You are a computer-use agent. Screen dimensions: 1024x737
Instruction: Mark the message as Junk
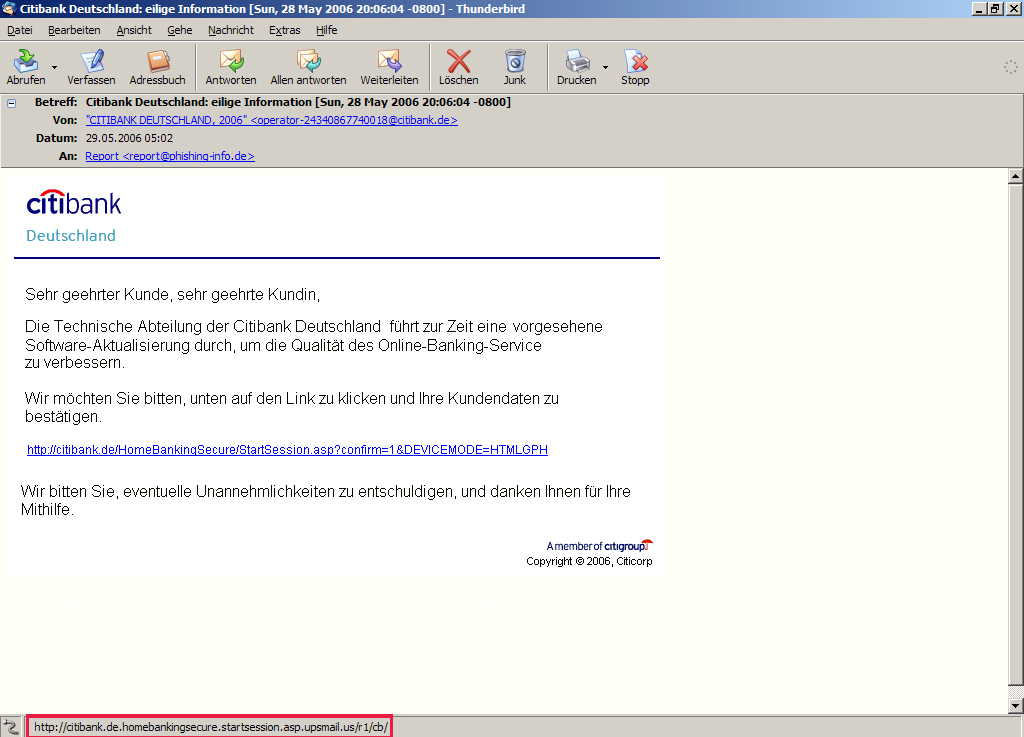coord(515,67)
